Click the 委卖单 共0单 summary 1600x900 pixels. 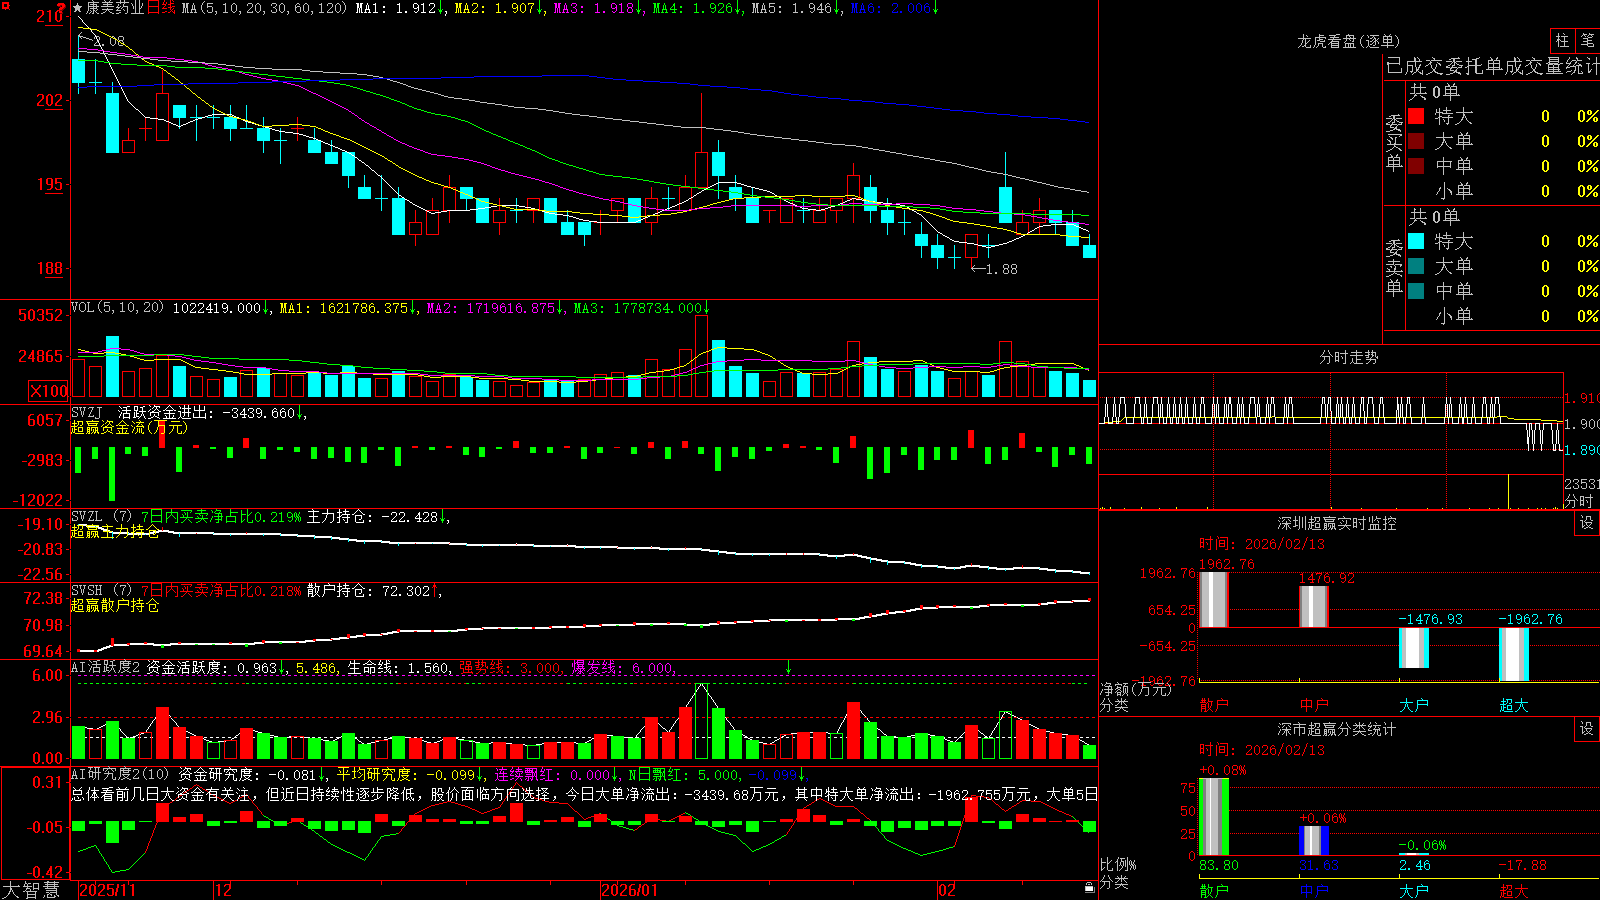click(x=1434, y=216)
